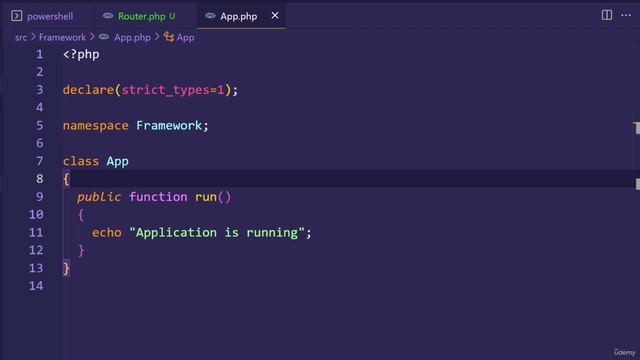
Task: Click the 'function' keyword
Action: 158,197
